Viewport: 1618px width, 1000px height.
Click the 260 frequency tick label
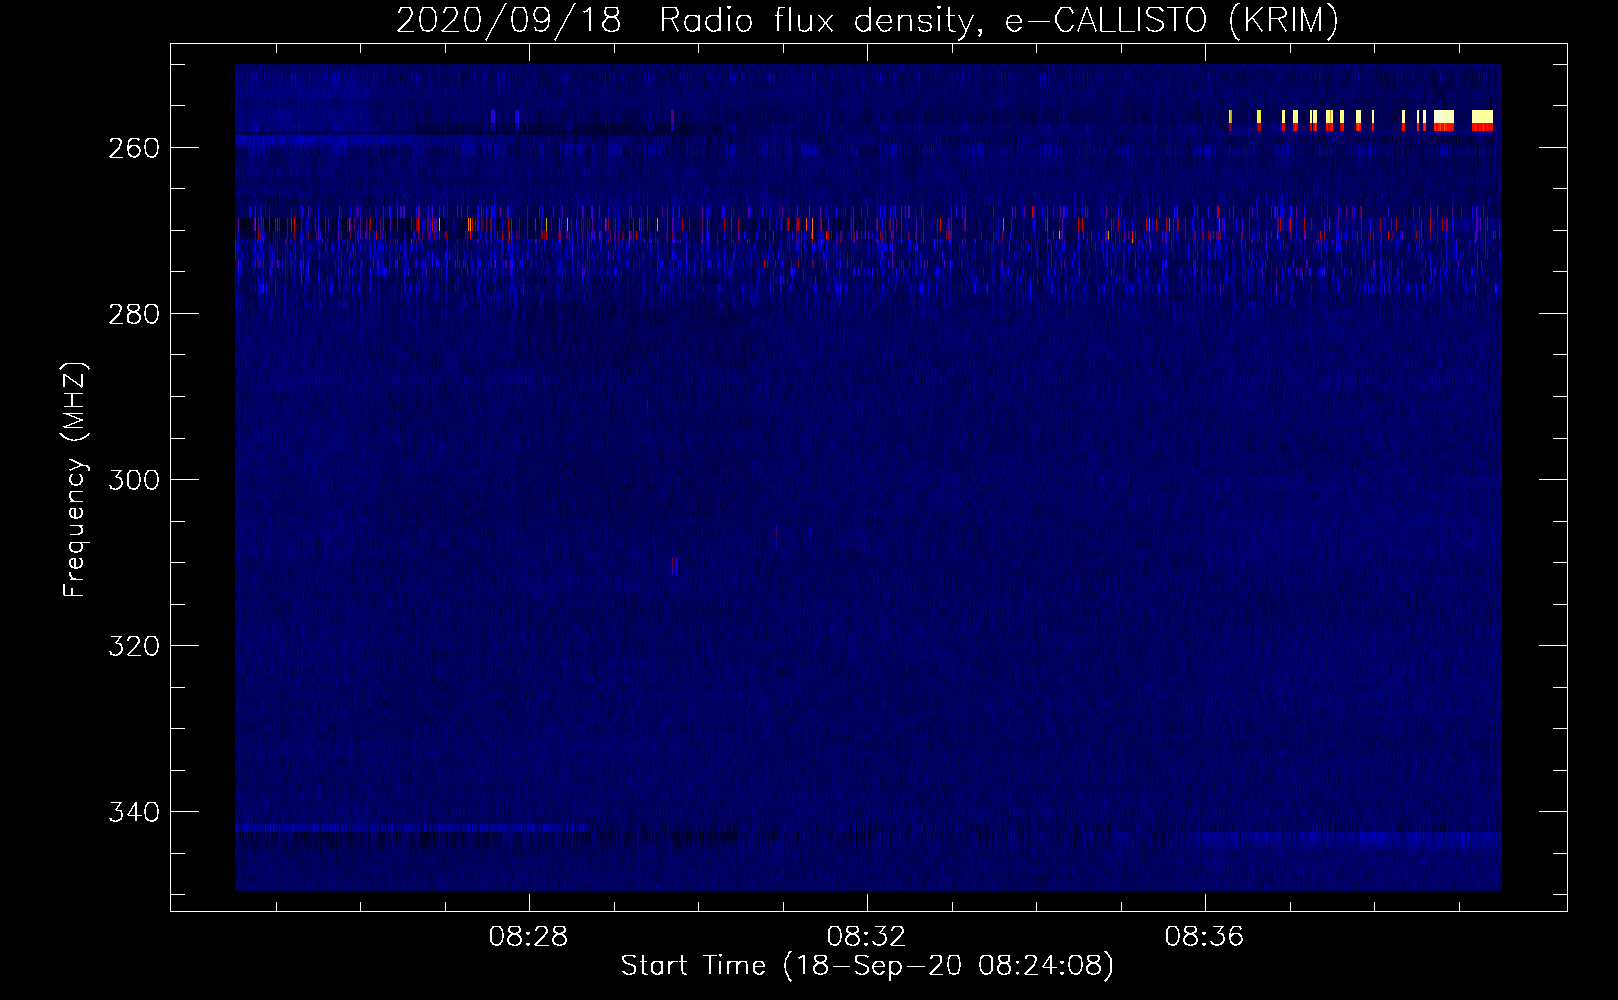134,148
